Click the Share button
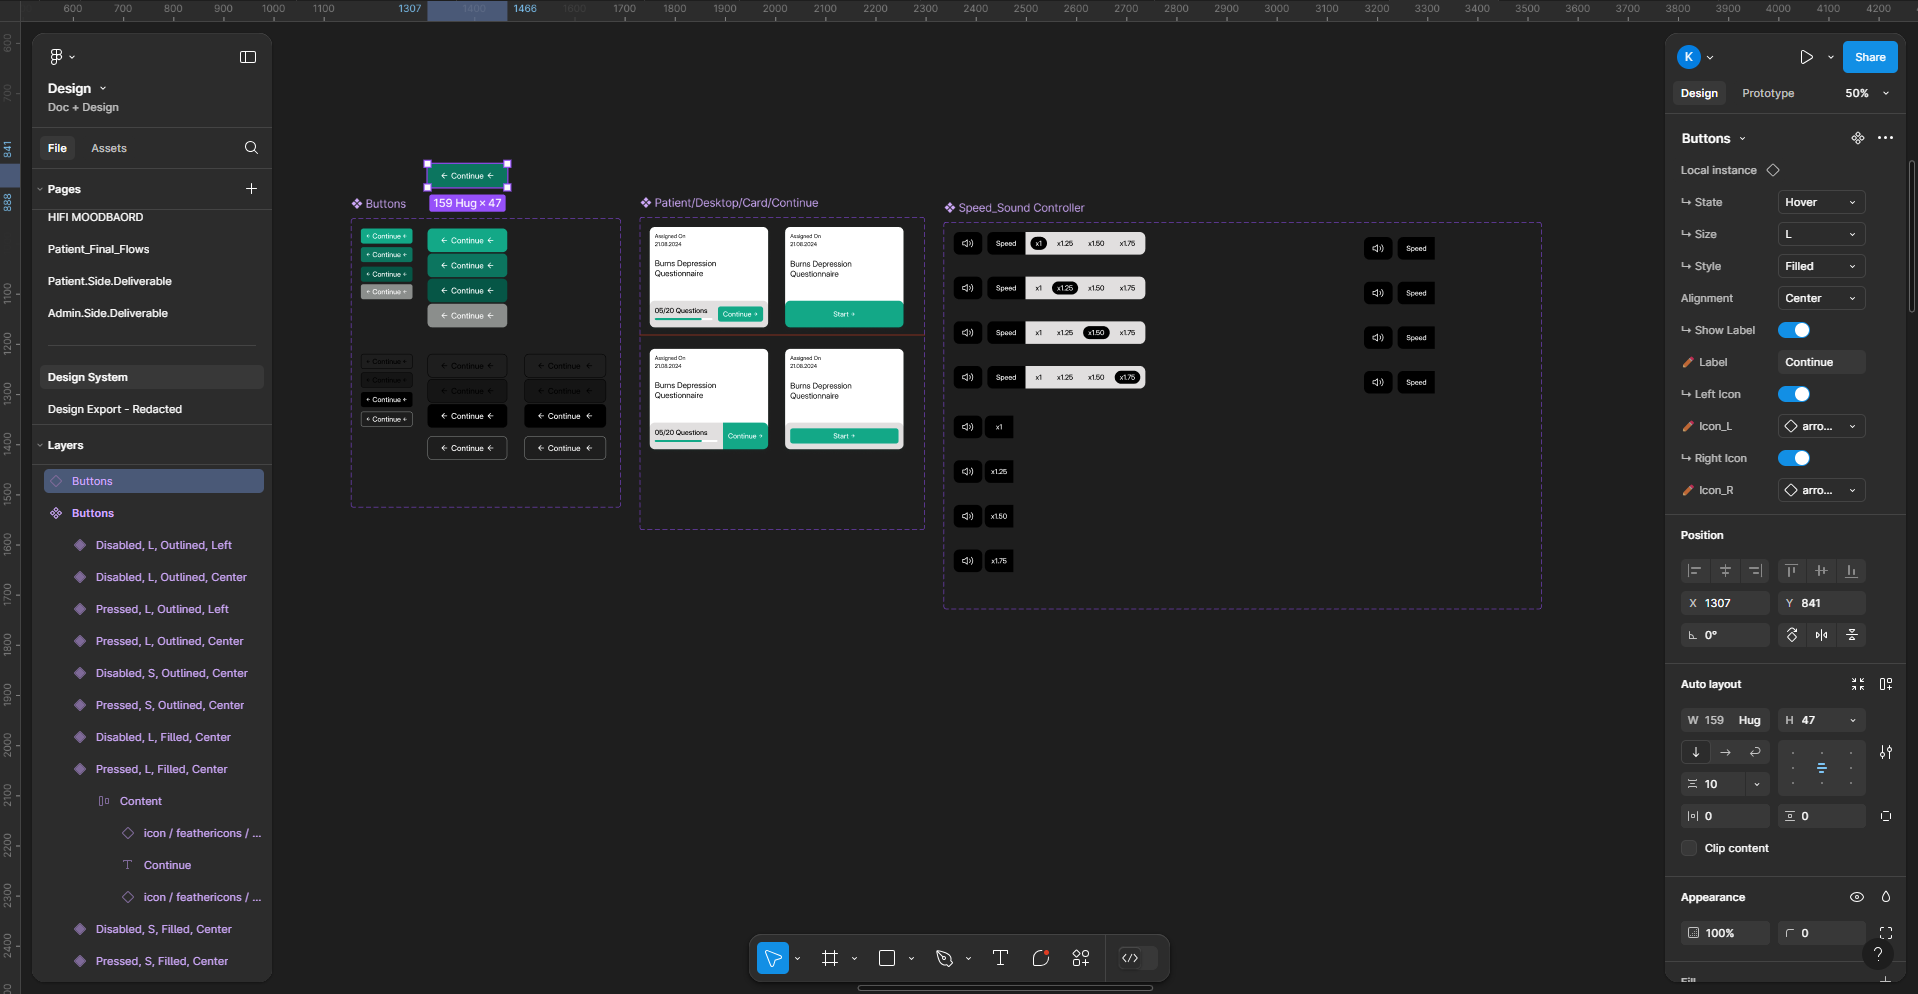The height and width of the screenshot is (994, 1918). coord(1868,57)
